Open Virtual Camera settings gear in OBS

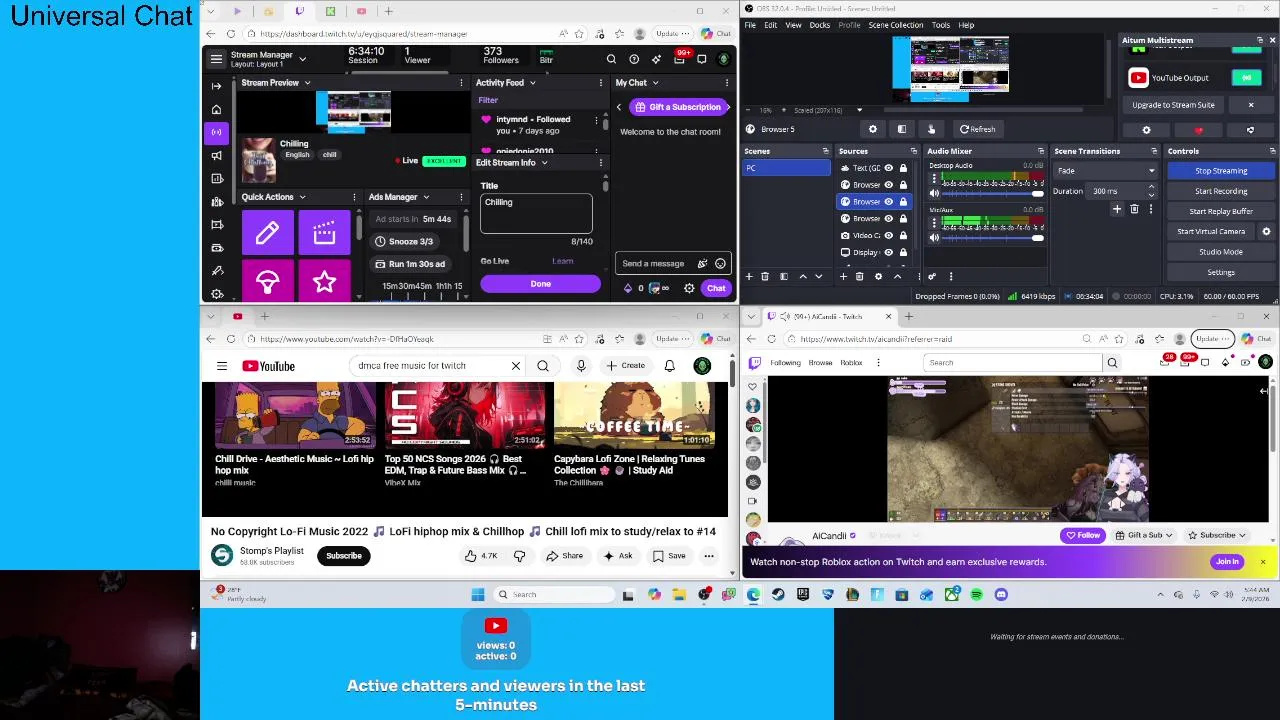pos(1266,231)
